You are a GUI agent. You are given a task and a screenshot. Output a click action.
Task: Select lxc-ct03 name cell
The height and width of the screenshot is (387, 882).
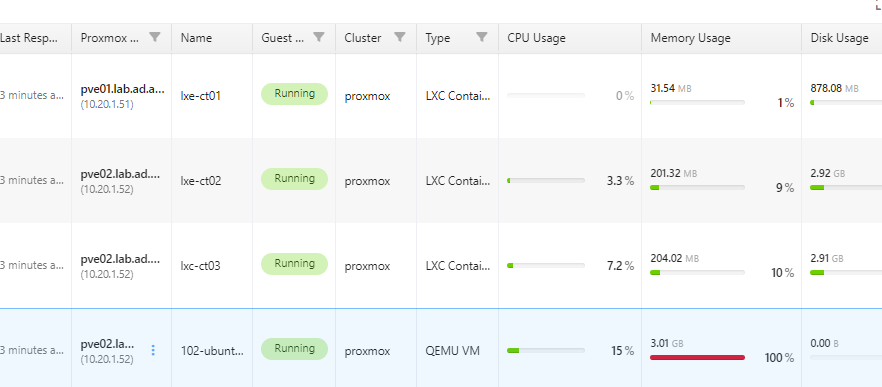coord(201,266)
